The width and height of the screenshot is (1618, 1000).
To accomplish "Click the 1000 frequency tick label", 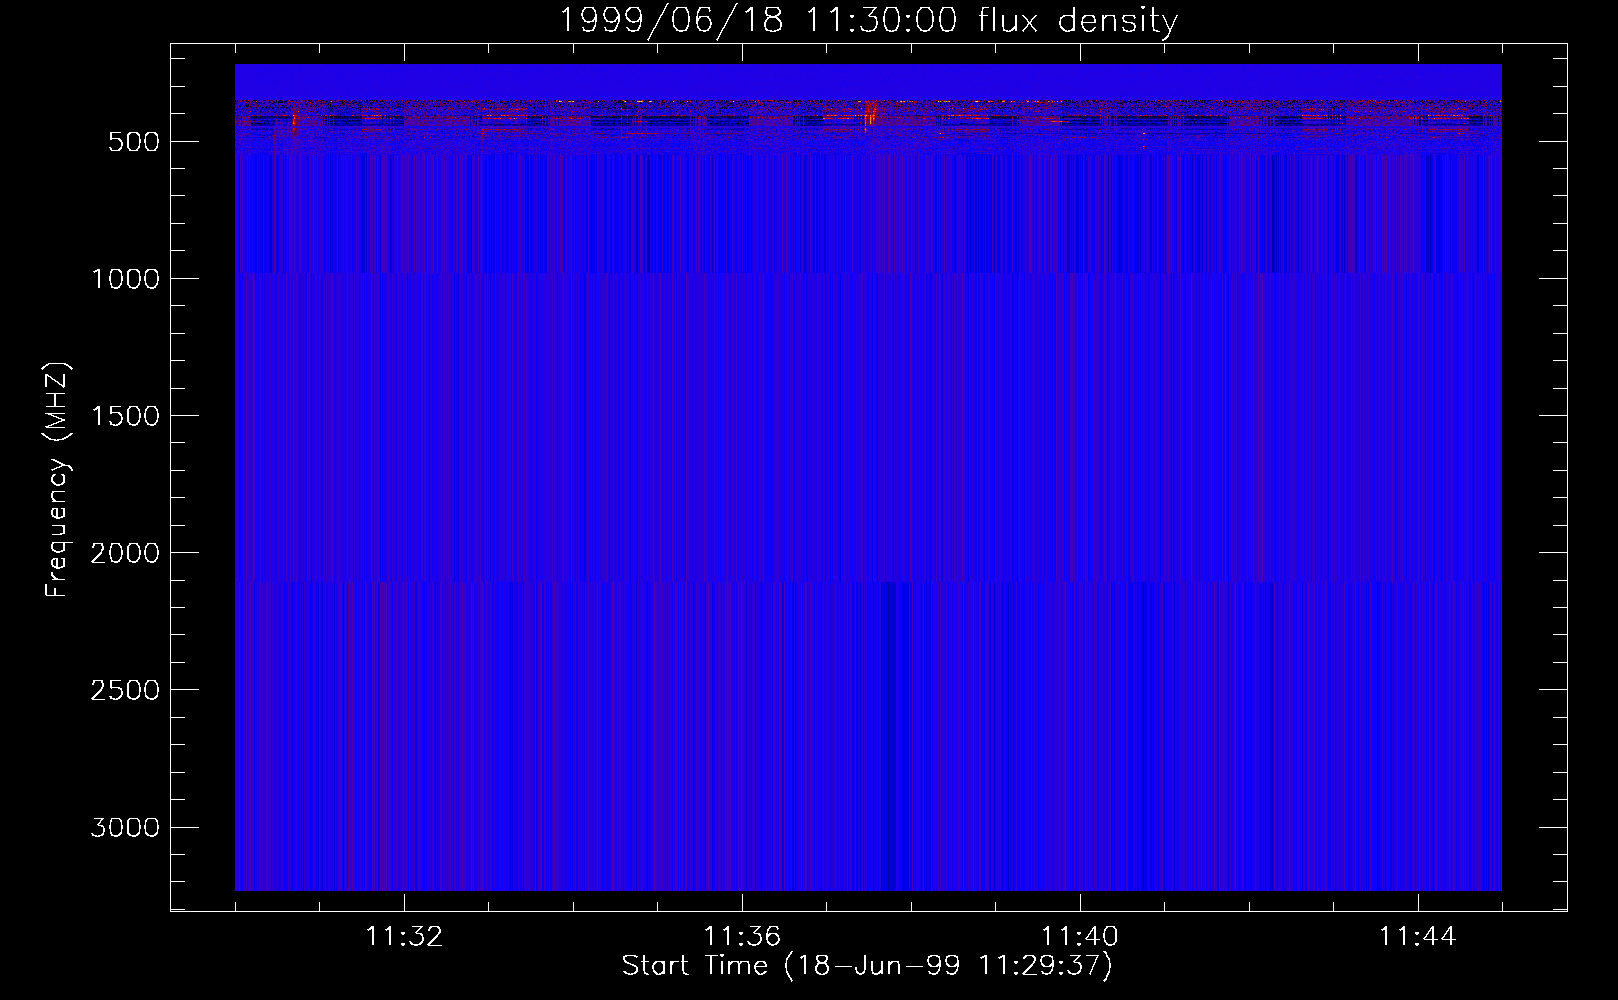I will pyautogui.click(x=125, y=279).
